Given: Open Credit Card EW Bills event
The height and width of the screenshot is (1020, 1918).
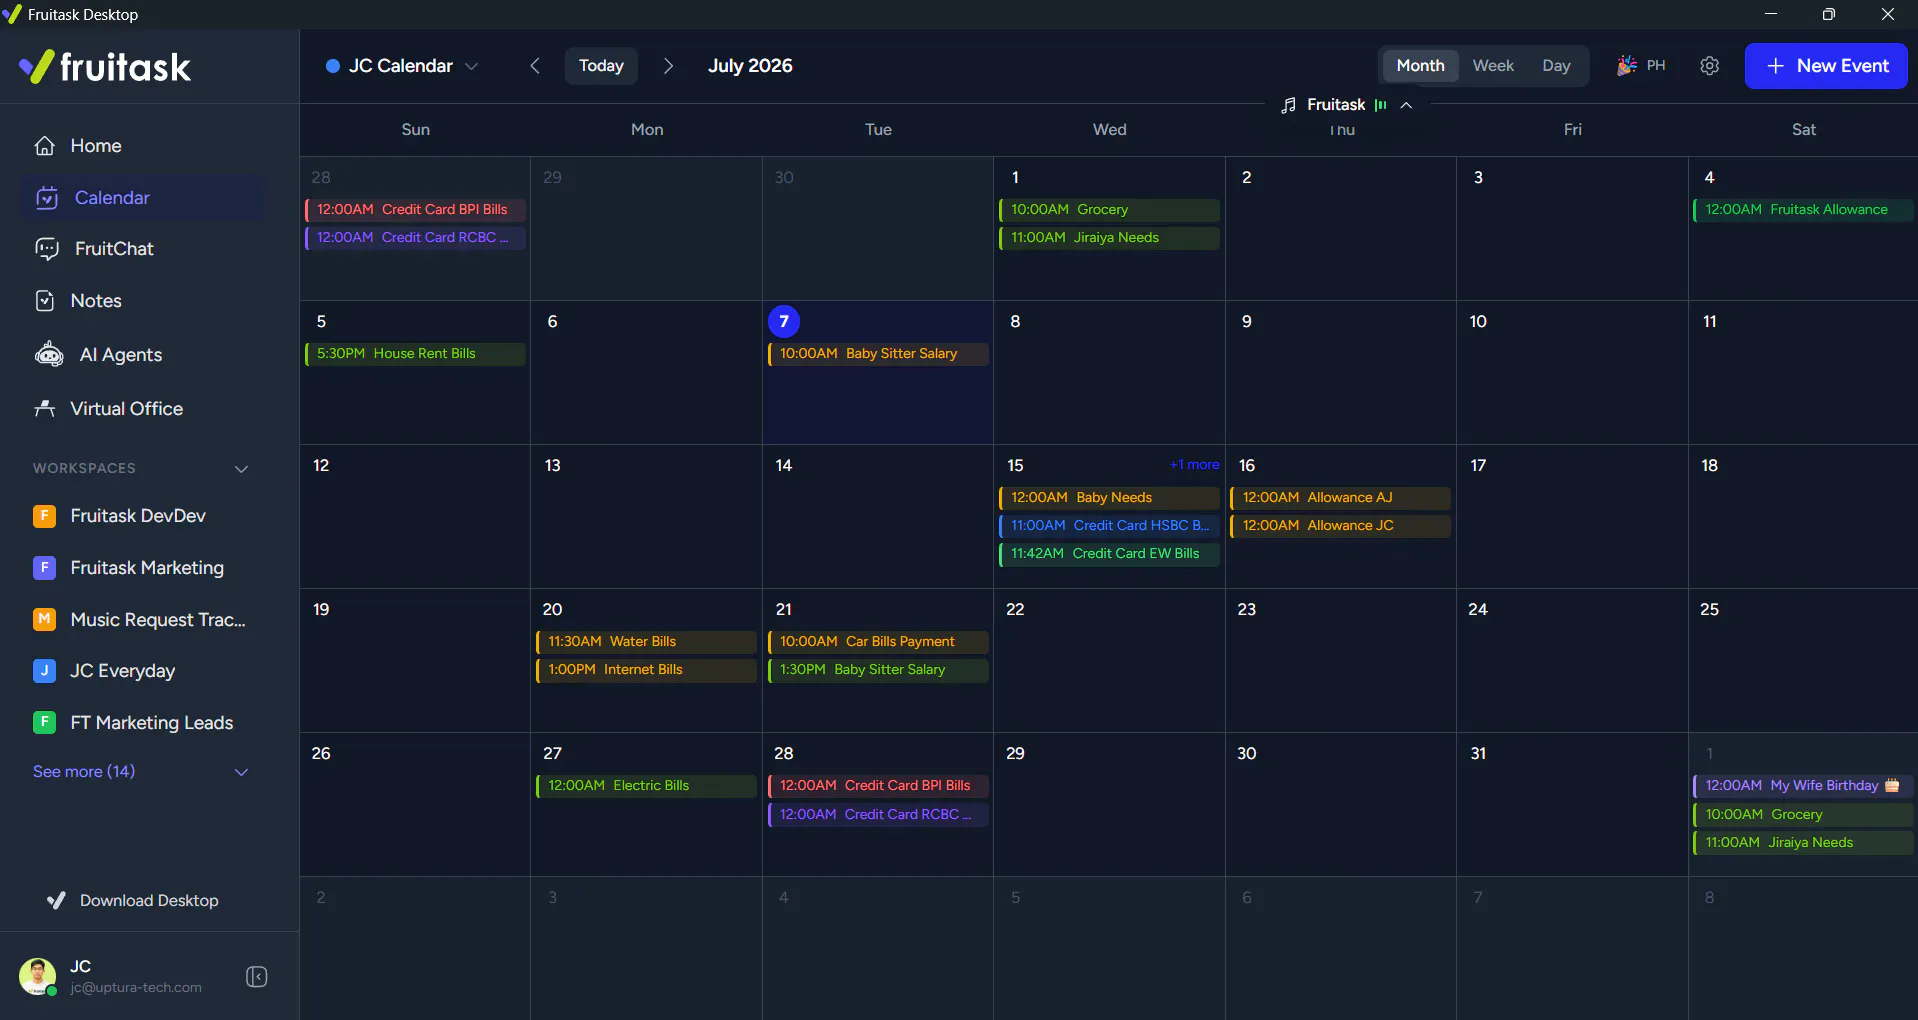Looking at the screenshot, I should tap(1109, 554).
